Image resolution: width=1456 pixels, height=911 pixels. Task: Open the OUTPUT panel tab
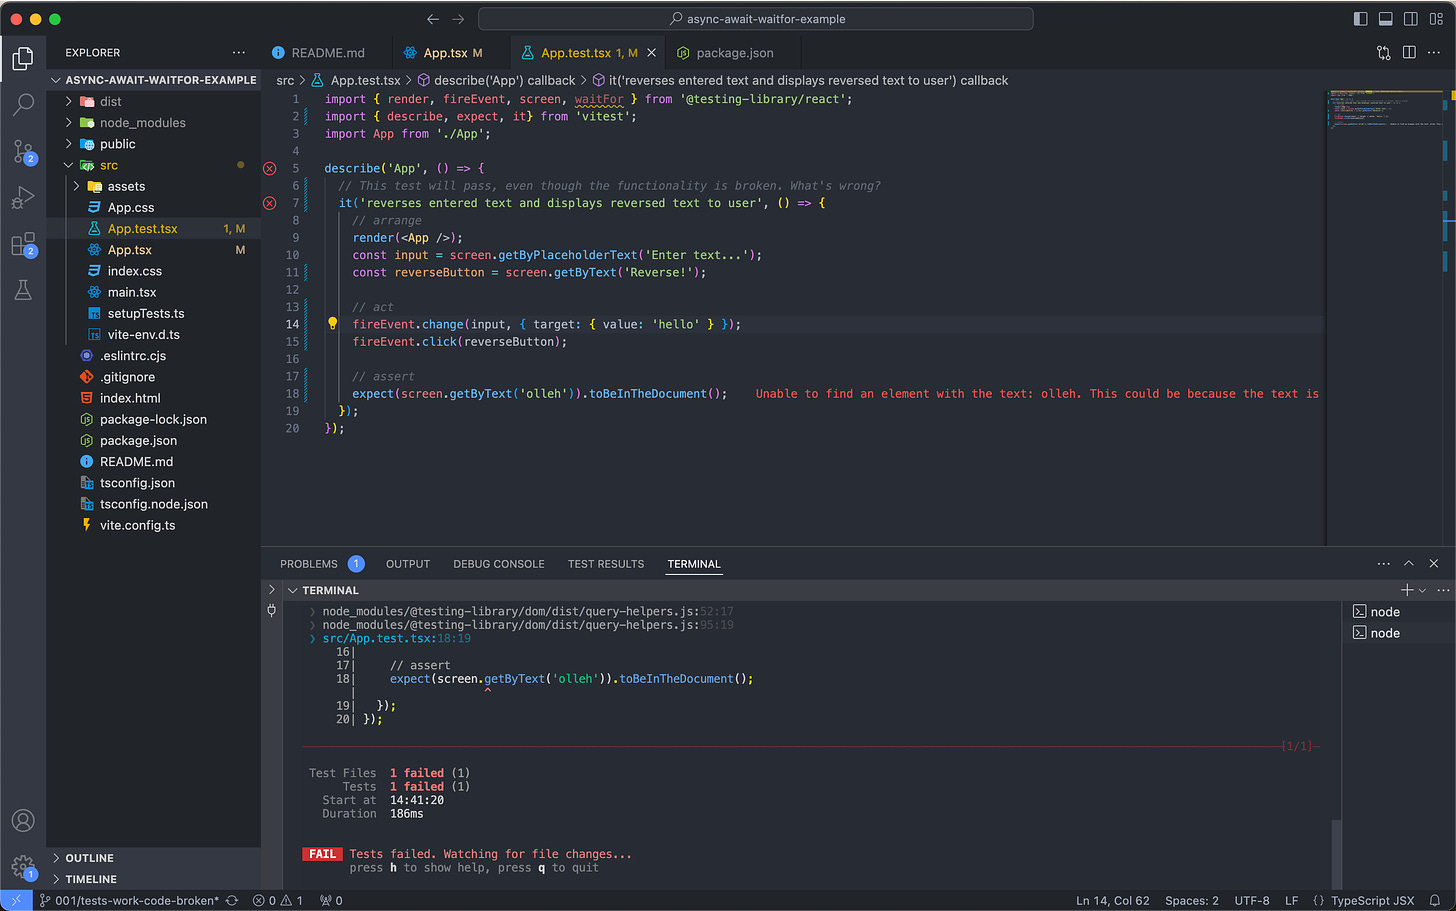[408, 564]
